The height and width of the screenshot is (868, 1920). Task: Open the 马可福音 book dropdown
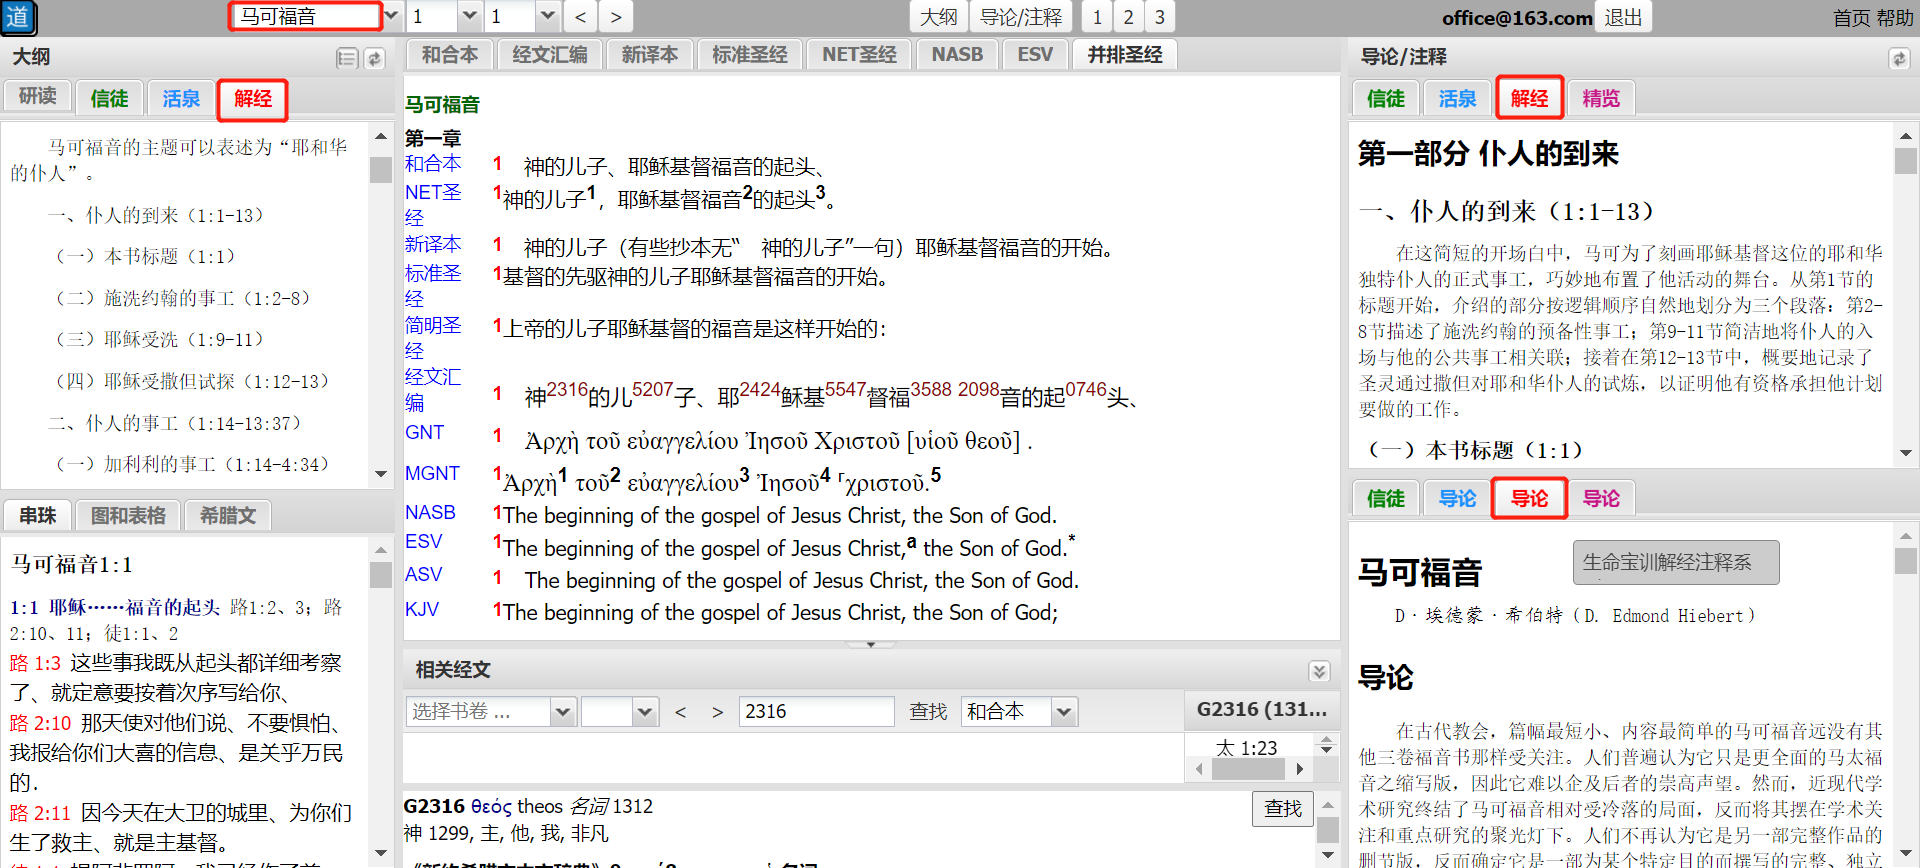pyautogui.click(x=391, y=16)
